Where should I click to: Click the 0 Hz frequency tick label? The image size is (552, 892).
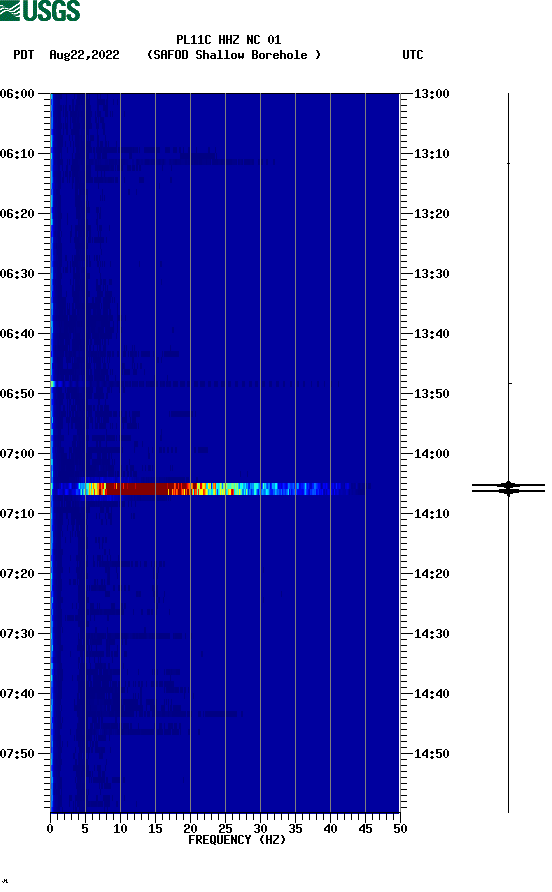(x=50, y=829)
